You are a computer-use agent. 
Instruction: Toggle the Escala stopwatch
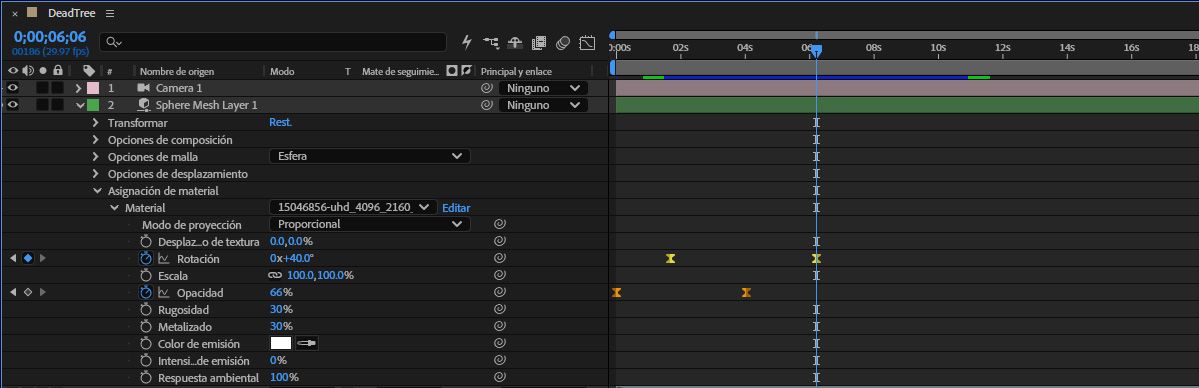[146, 276]
